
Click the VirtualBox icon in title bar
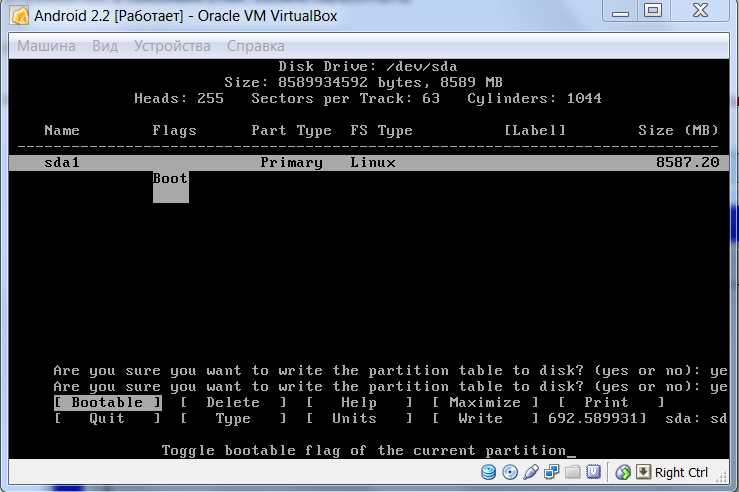pos(19,15)
